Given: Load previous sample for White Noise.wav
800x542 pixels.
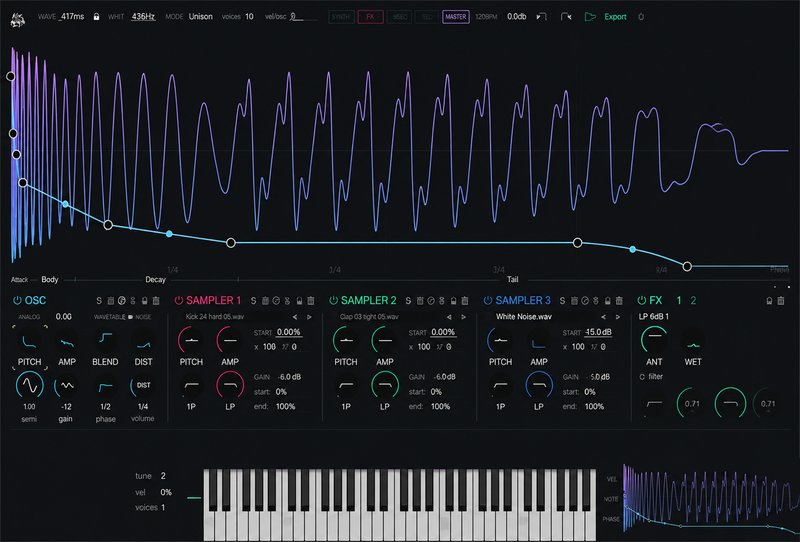Looking at the screenshot, I should point(604,317).
